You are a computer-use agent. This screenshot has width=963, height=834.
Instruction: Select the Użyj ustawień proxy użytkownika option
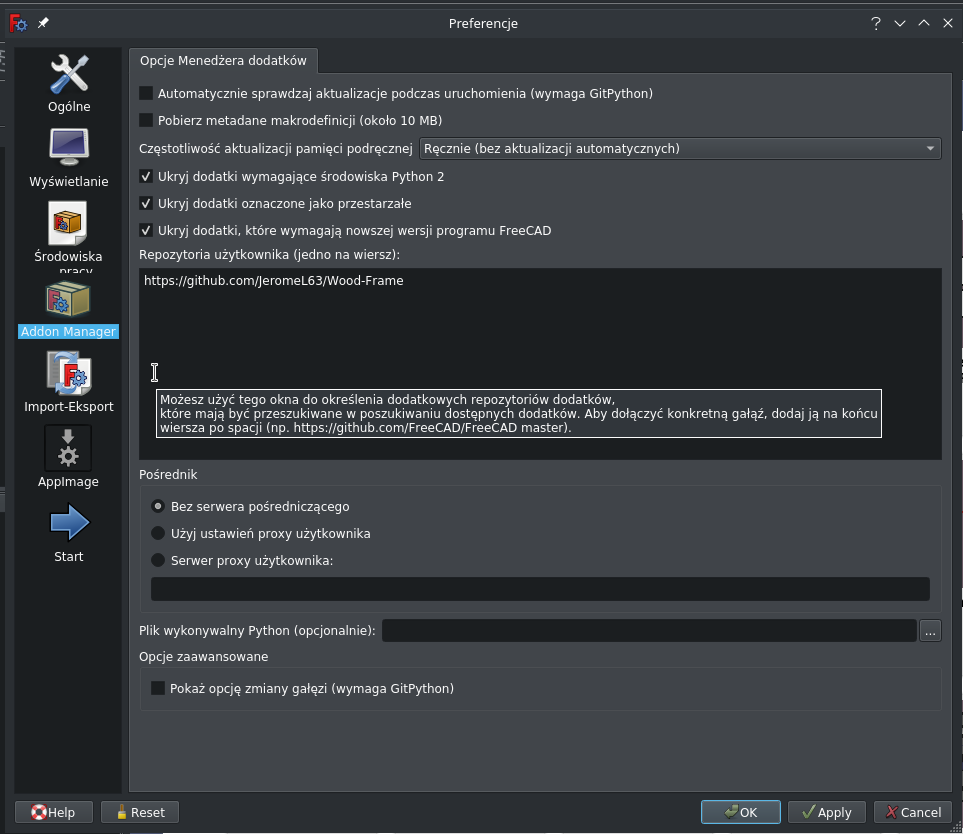(157, 533)
